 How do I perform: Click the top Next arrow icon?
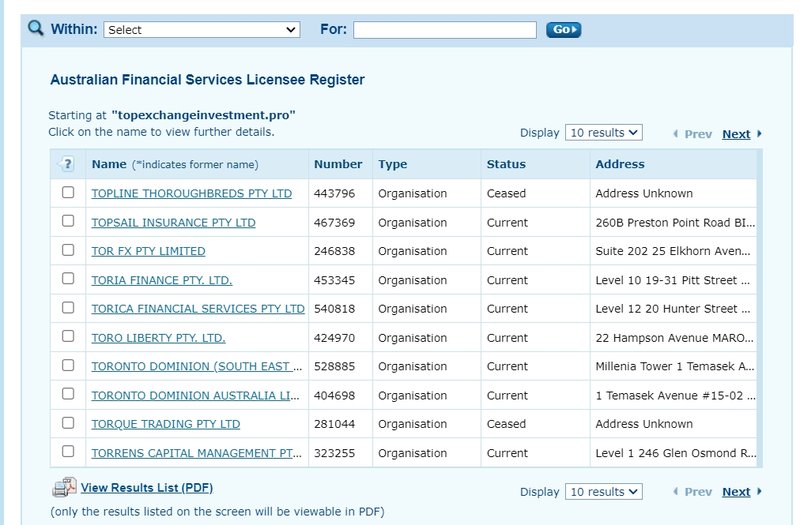coord(759,134)
